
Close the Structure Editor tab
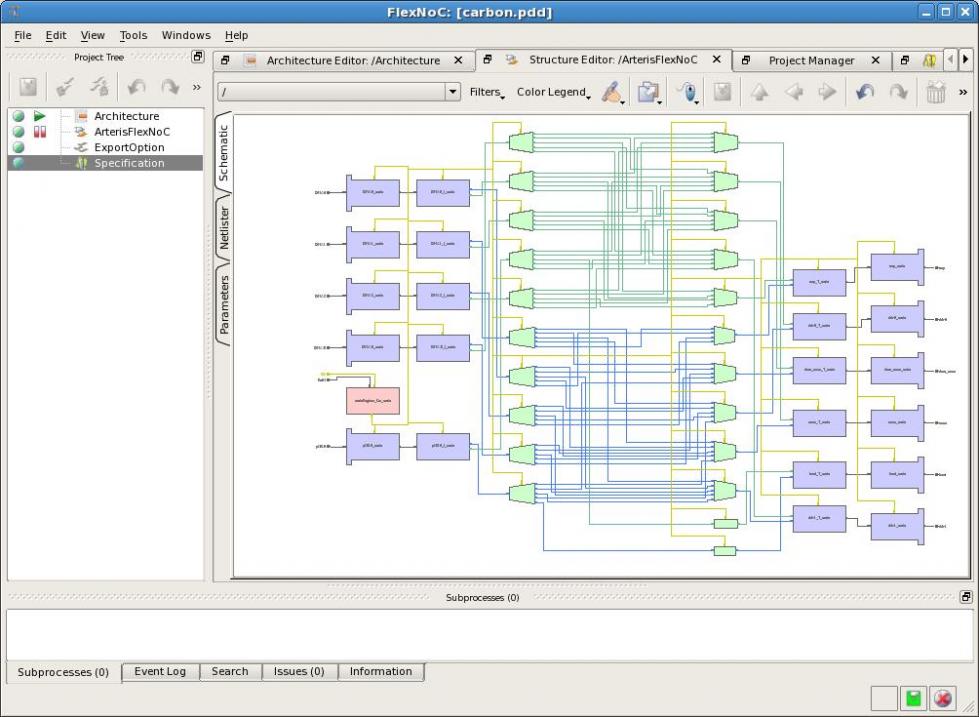pyautogui.click(x=717, y=59)
